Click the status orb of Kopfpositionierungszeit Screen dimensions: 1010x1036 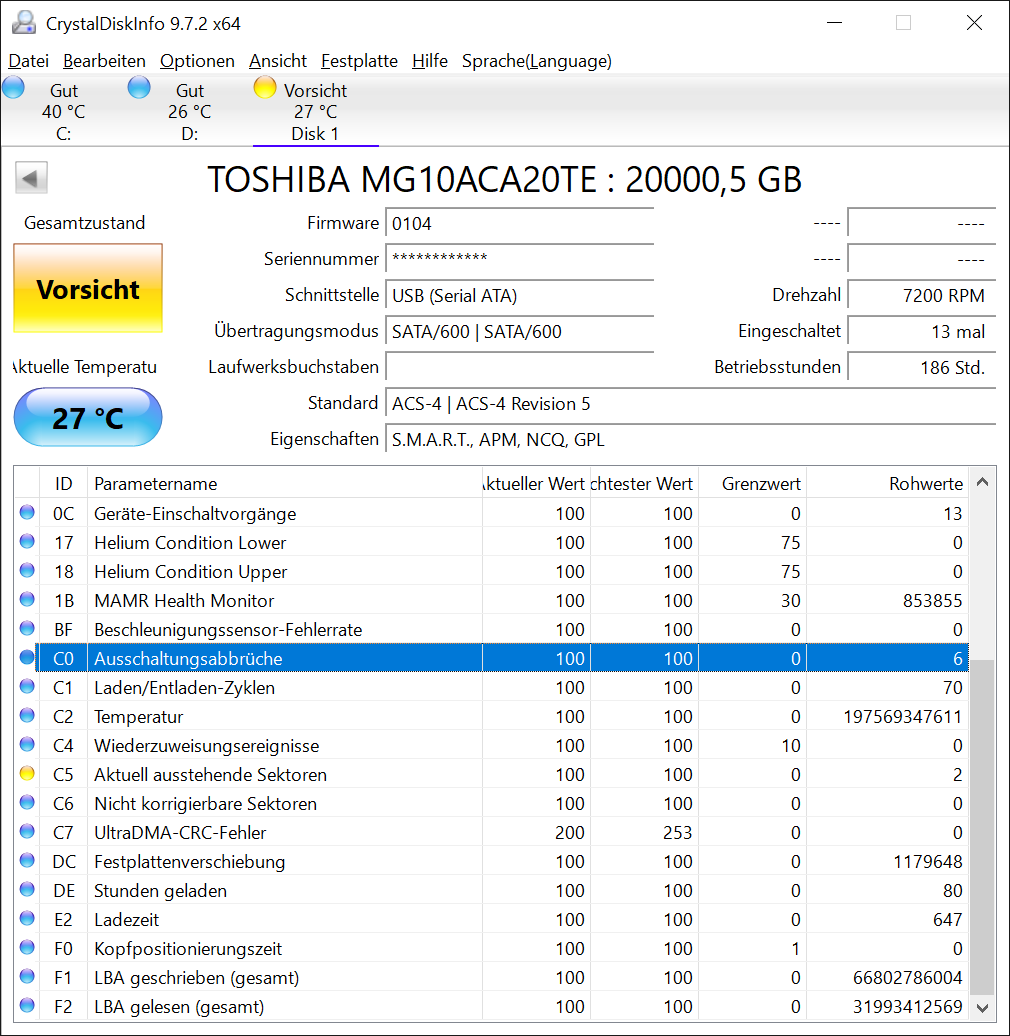click(27, 947)
